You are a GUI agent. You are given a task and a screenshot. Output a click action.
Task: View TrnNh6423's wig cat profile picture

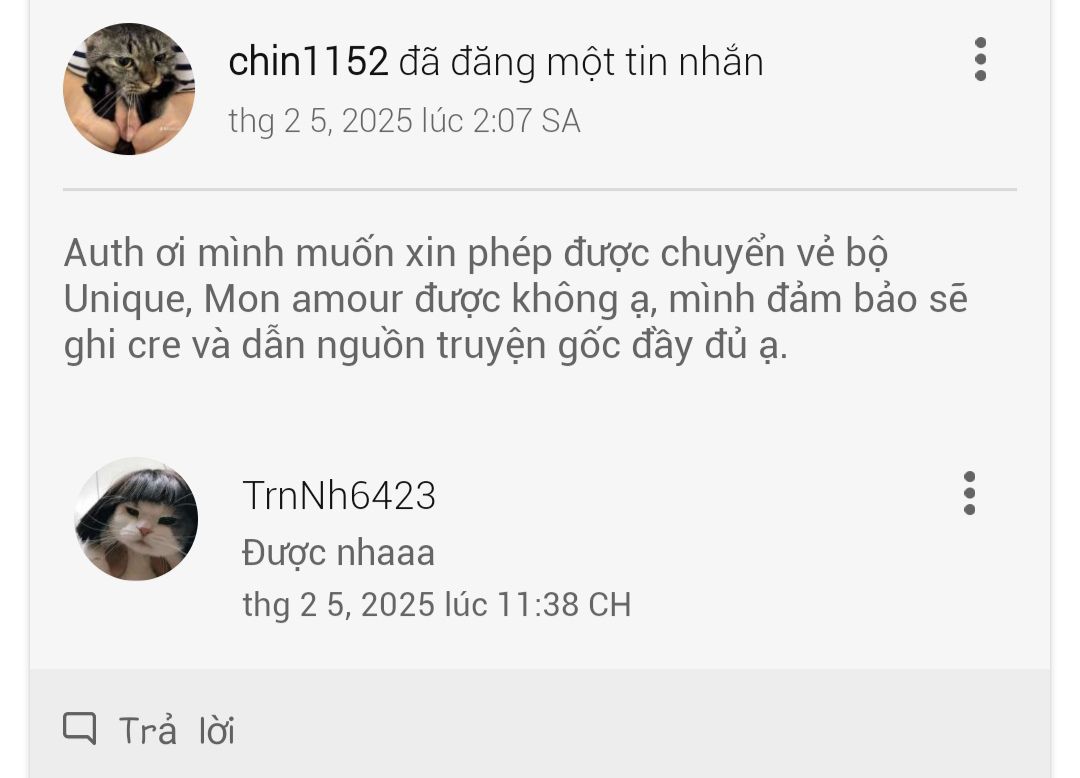pos(136,519)
